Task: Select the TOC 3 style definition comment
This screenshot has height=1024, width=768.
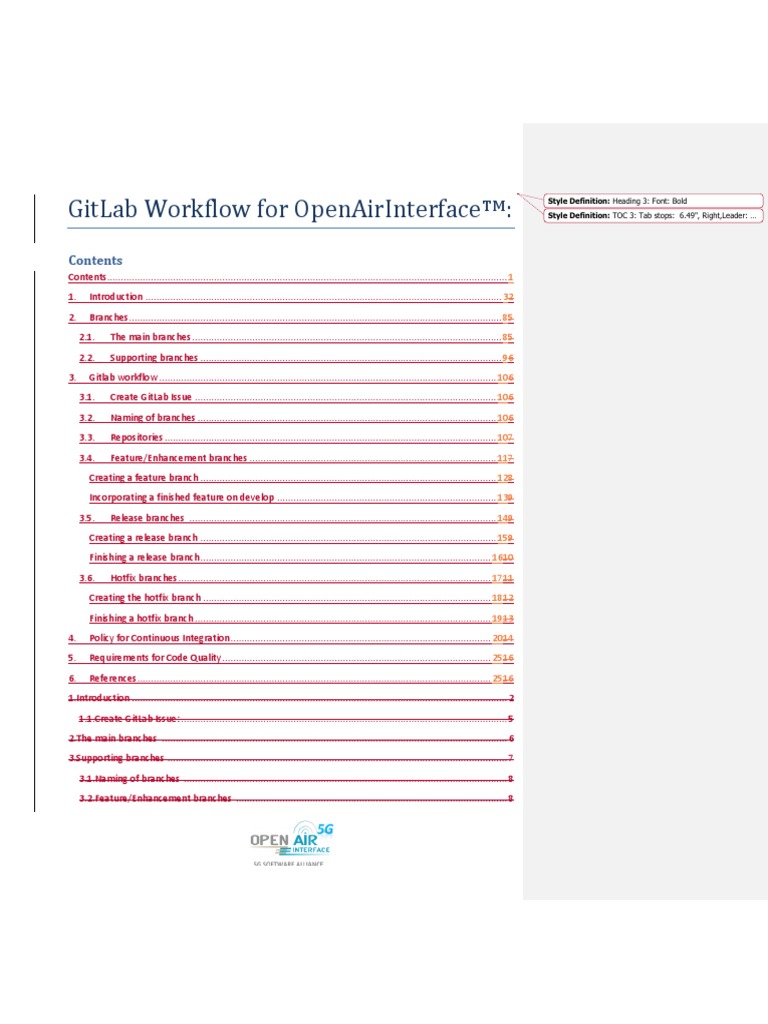Action: [x=653, y=216]
